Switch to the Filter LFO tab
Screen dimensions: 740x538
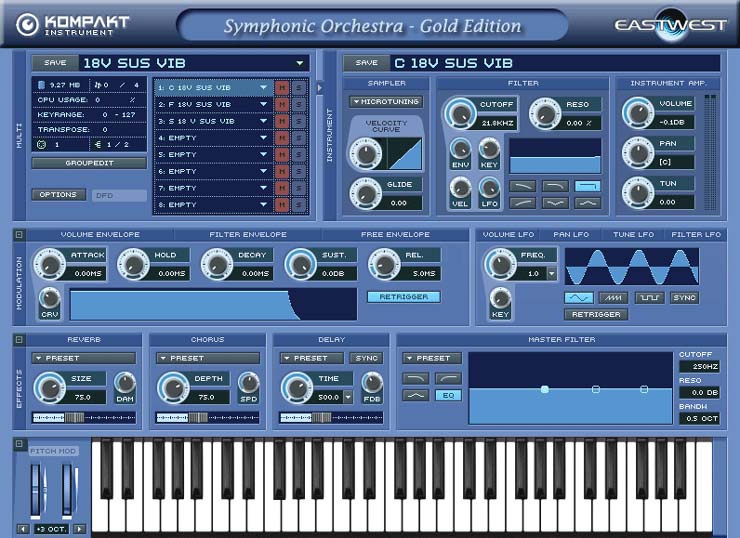tap(696, 235)
